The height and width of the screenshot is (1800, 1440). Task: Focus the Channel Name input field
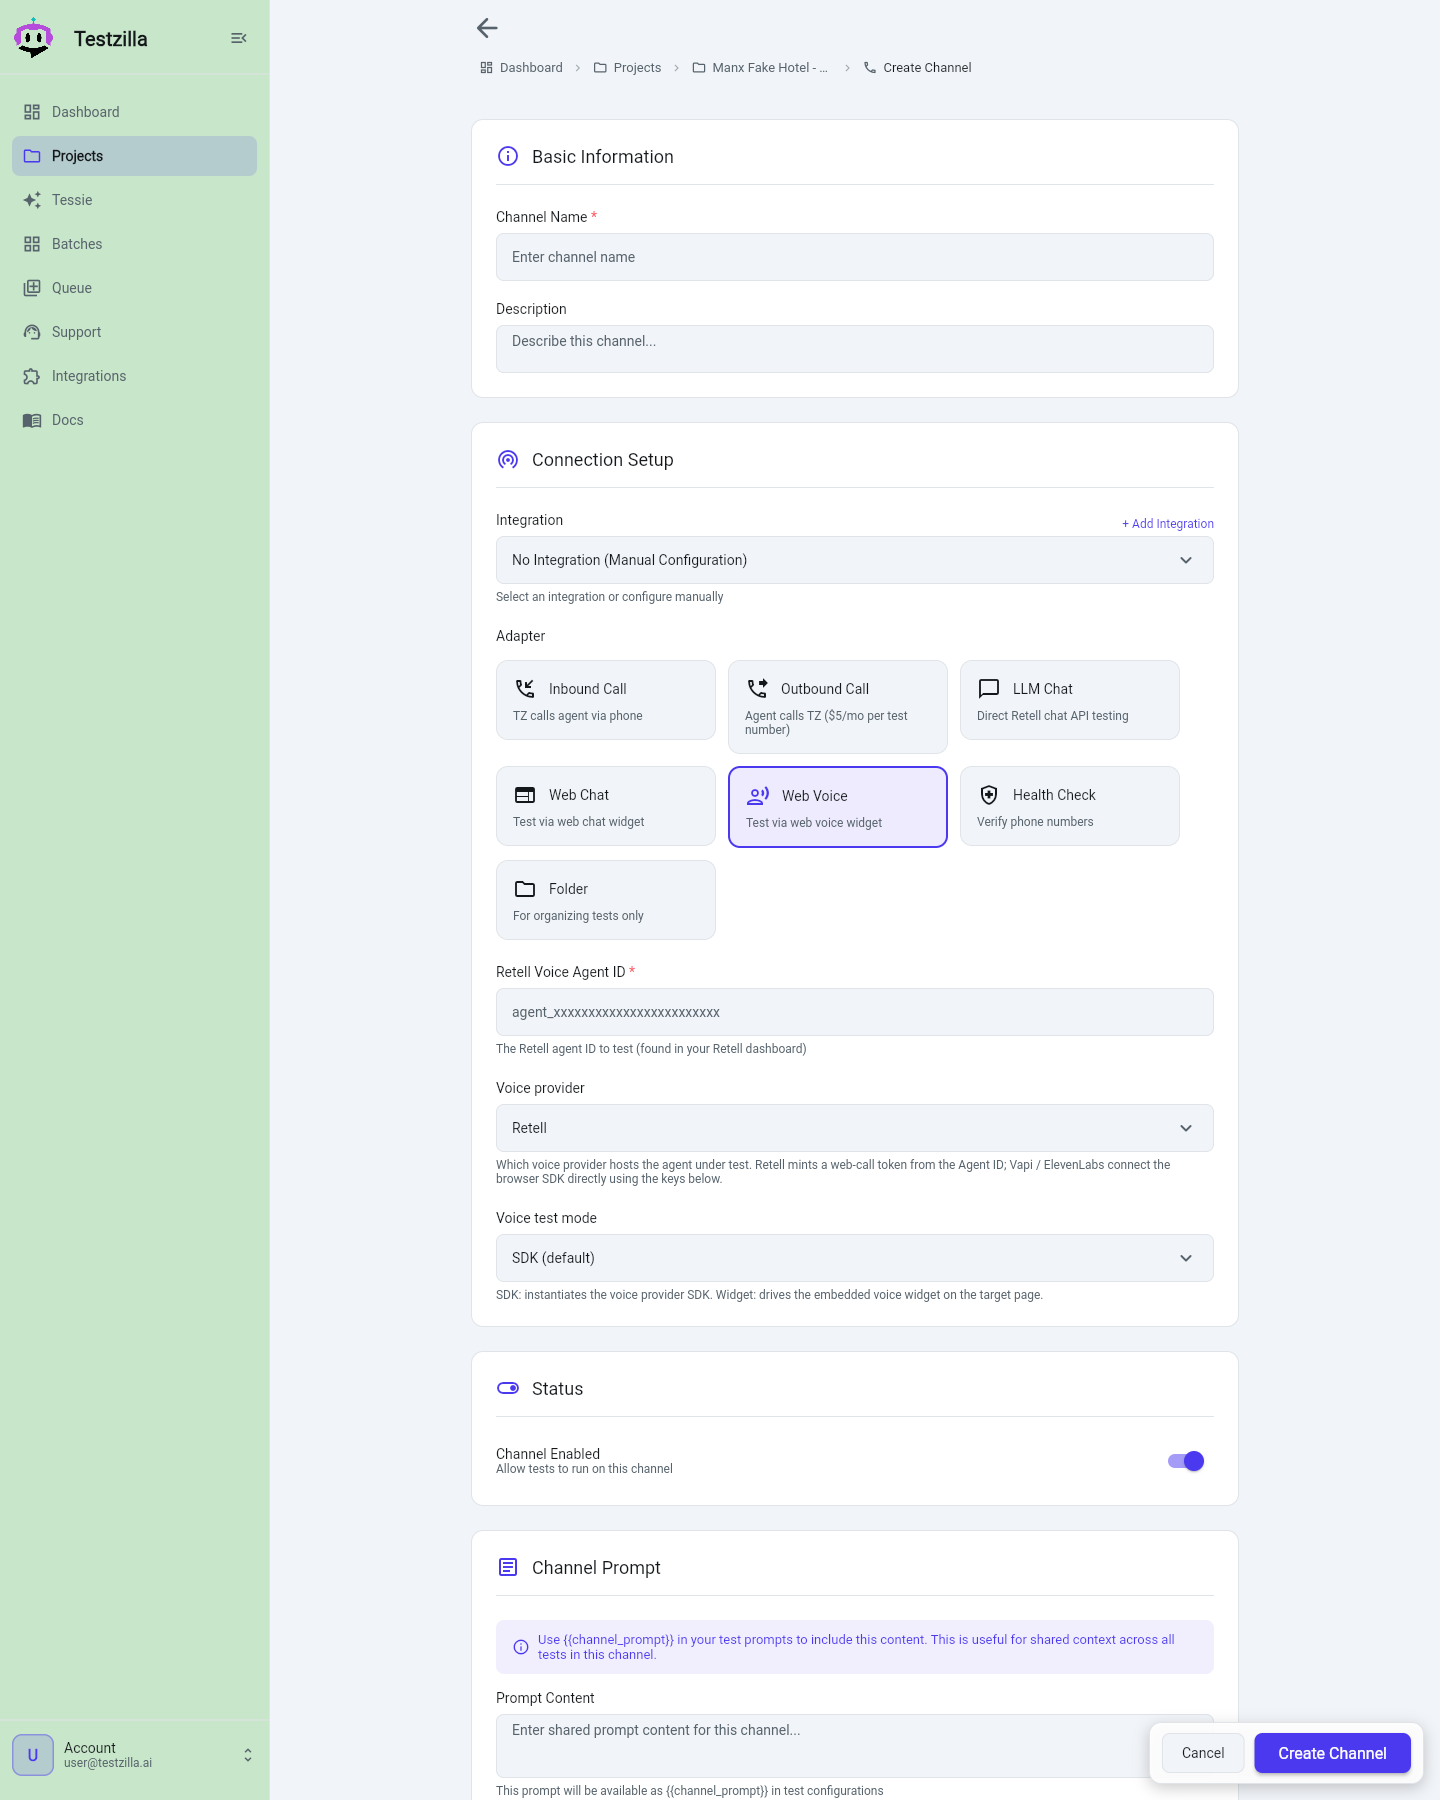(x=855, y=257)
